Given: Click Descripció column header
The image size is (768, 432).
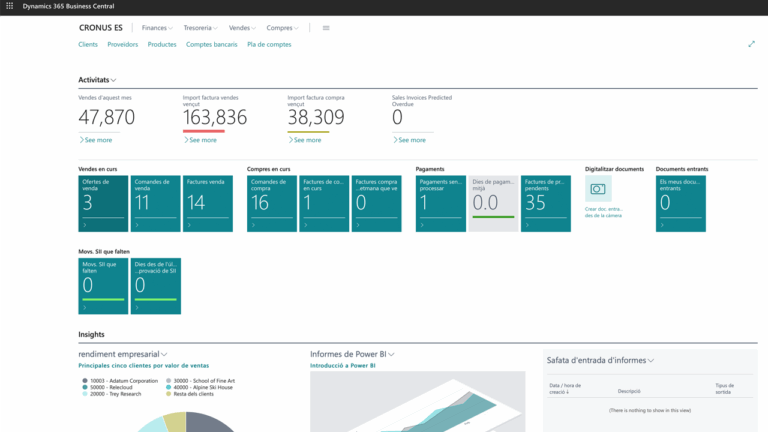Looking at the screenshot, I should pos(629,391).
